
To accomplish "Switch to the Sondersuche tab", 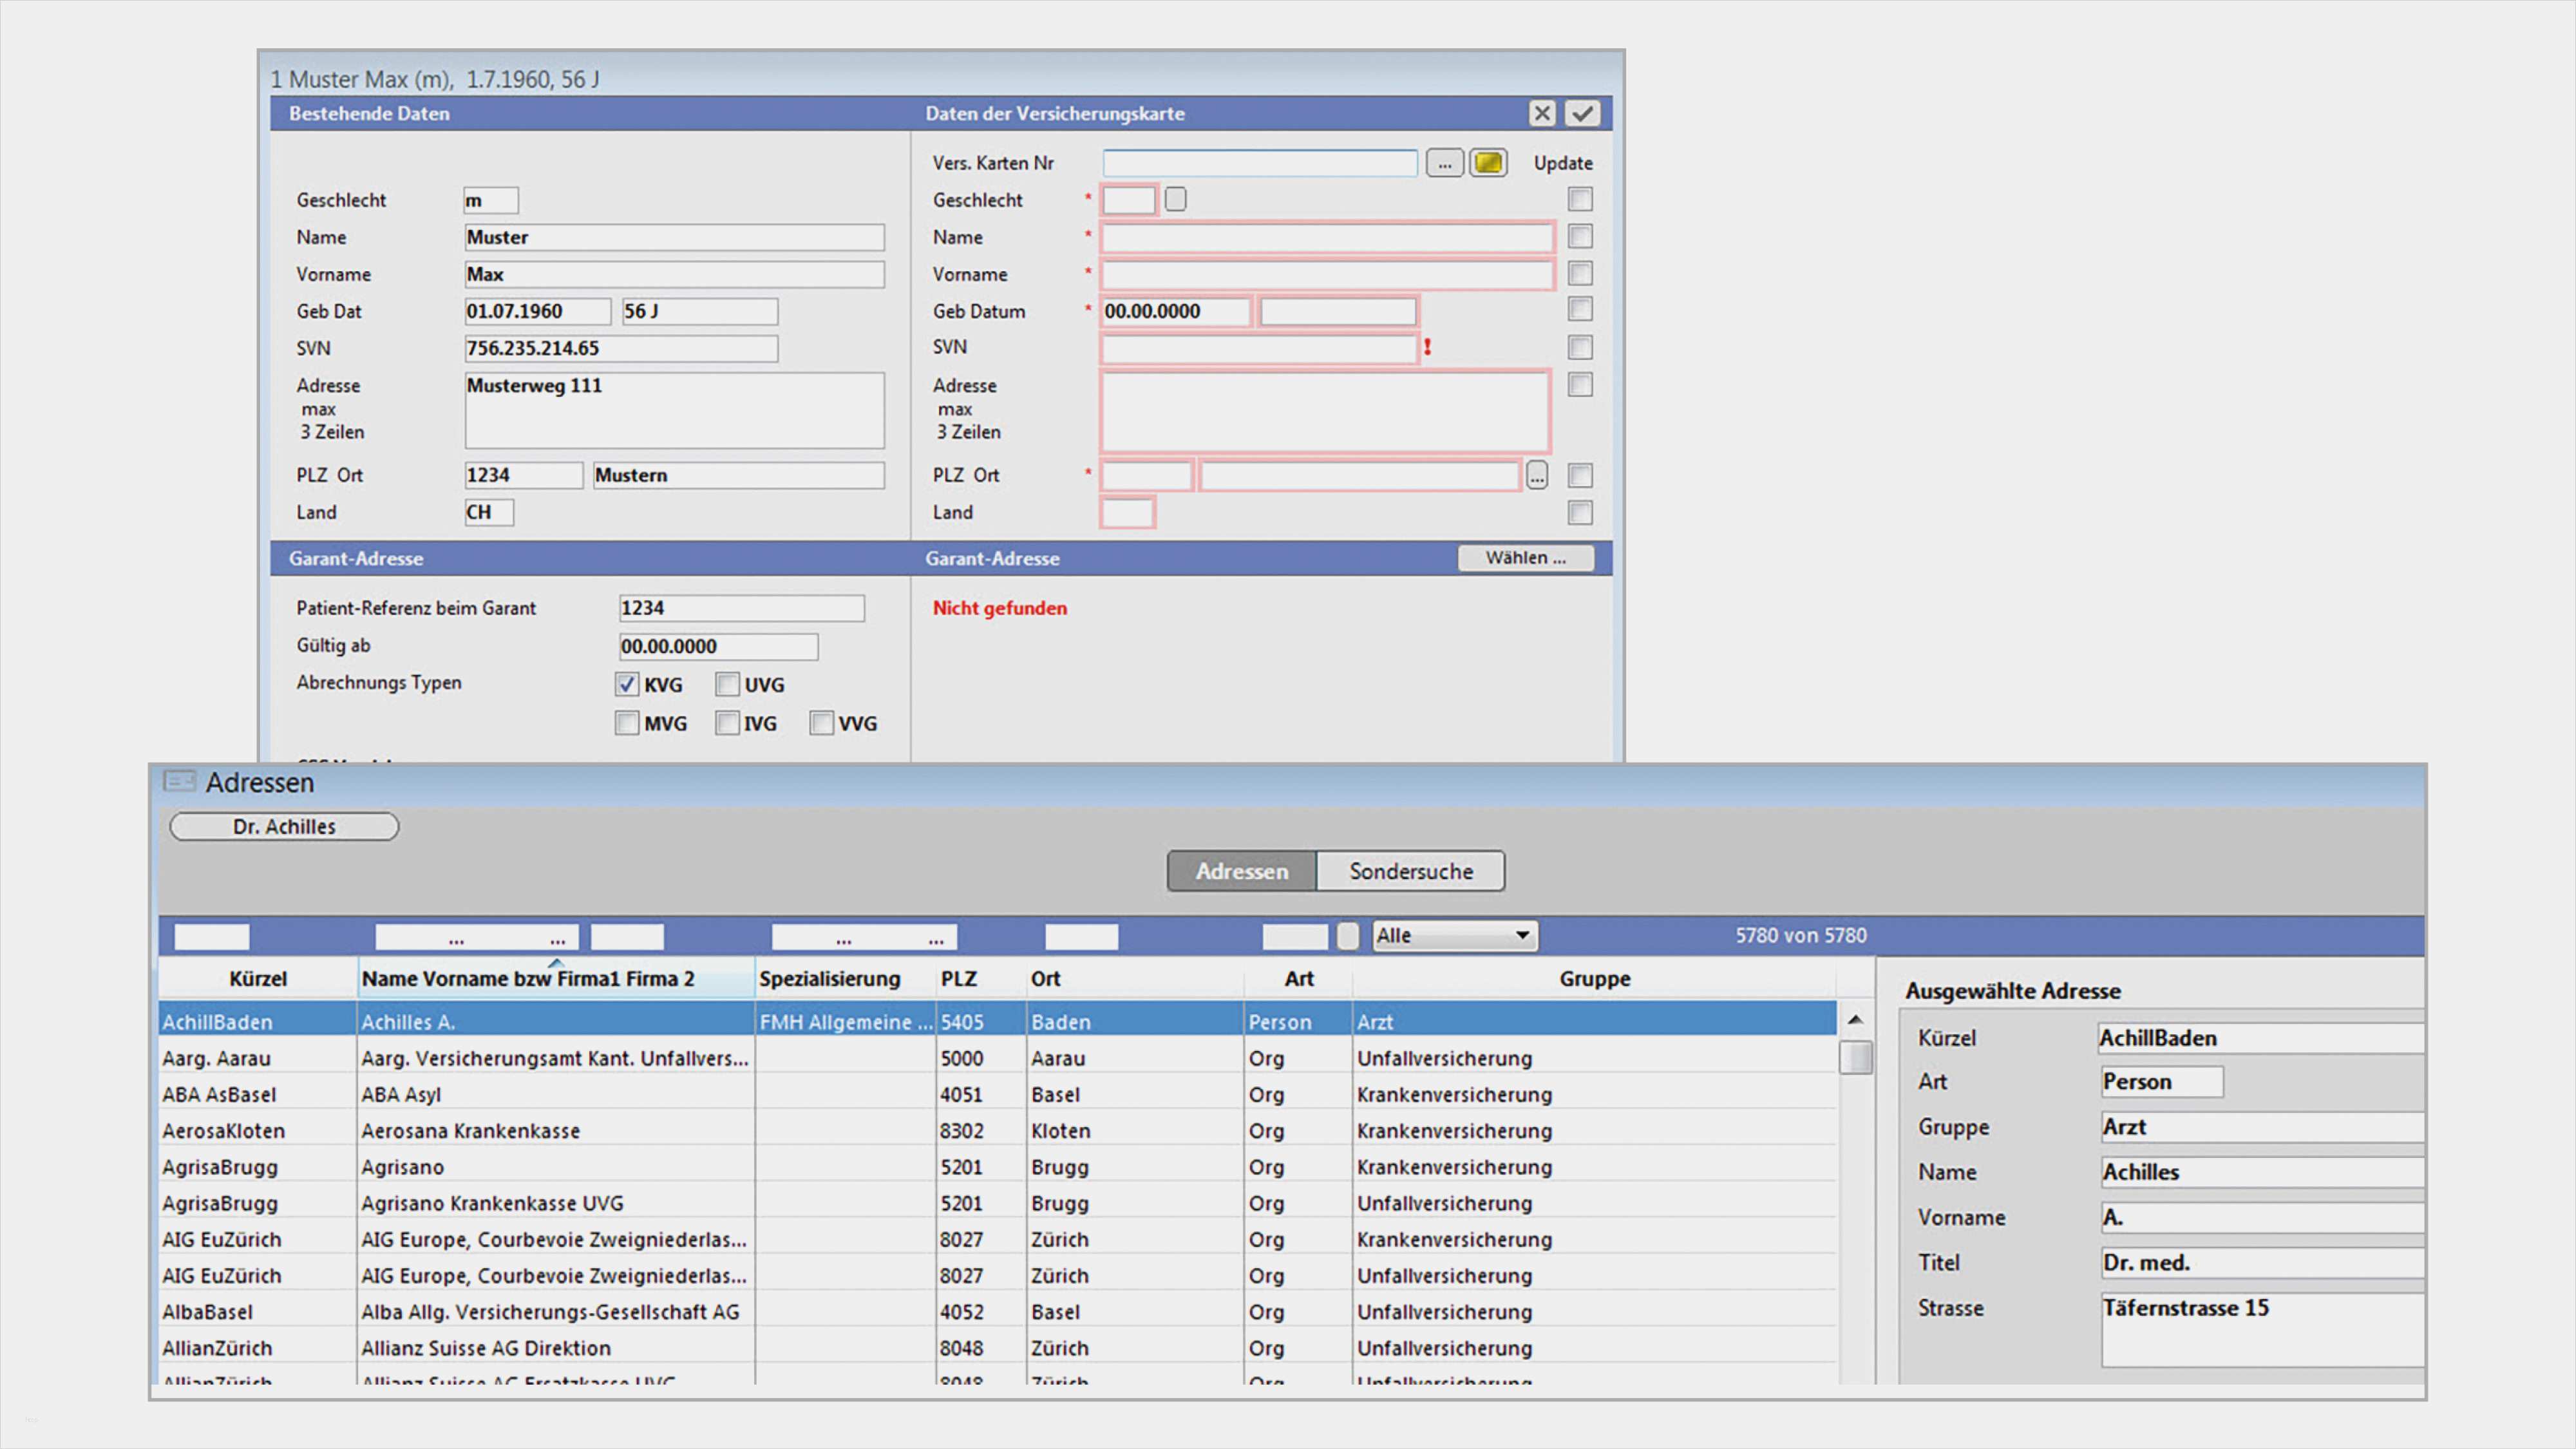I will 1410,871.
